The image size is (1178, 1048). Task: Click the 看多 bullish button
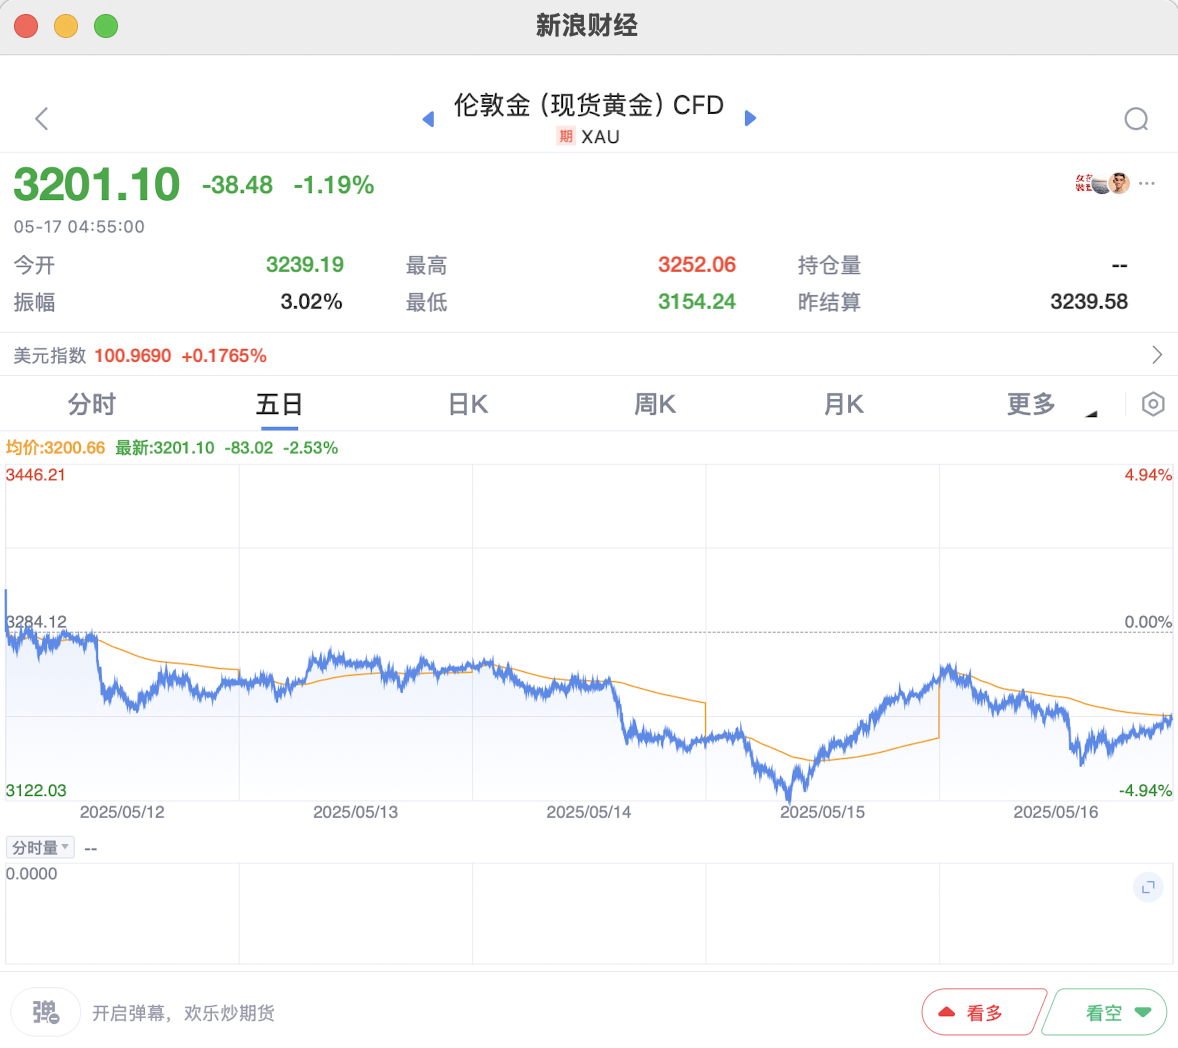click(x=985, y=1012)
